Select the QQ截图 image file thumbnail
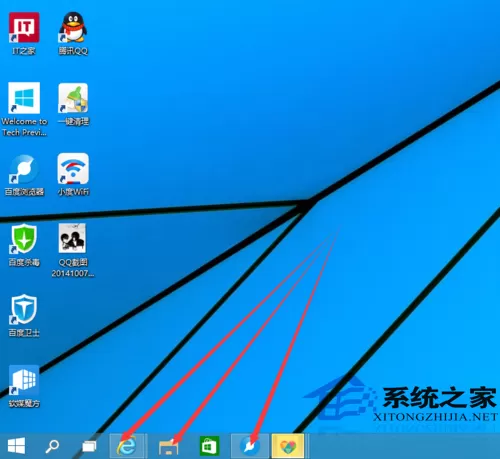Image resolution: width=500 pixels, height=459 pixels. (72, 239)
